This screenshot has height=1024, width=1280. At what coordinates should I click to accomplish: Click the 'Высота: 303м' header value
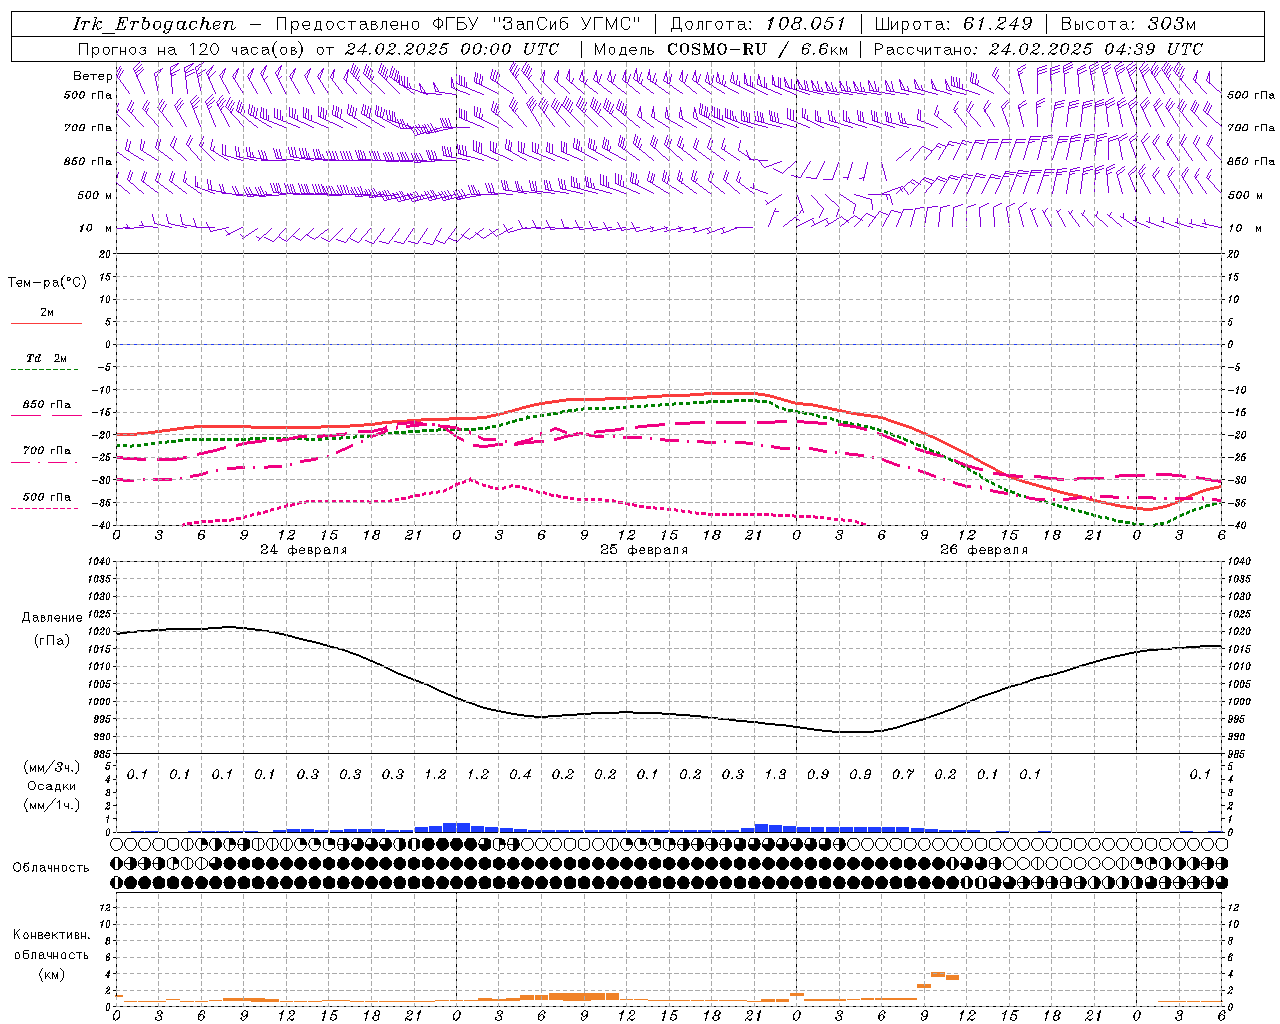pos(1128,24)
